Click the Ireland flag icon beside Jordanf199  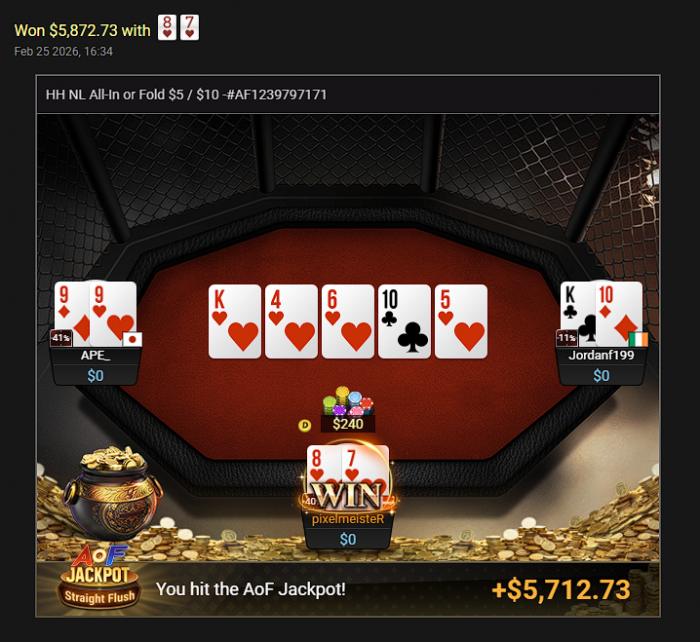[x=638, y=339]
